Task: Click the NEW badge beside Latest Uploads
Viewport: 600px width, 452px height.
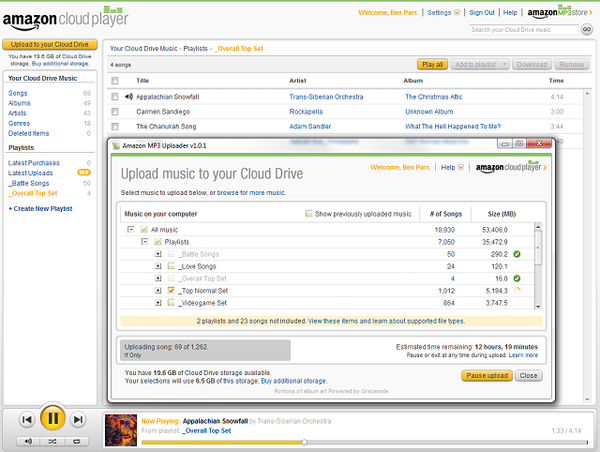Action: [84, 173]
